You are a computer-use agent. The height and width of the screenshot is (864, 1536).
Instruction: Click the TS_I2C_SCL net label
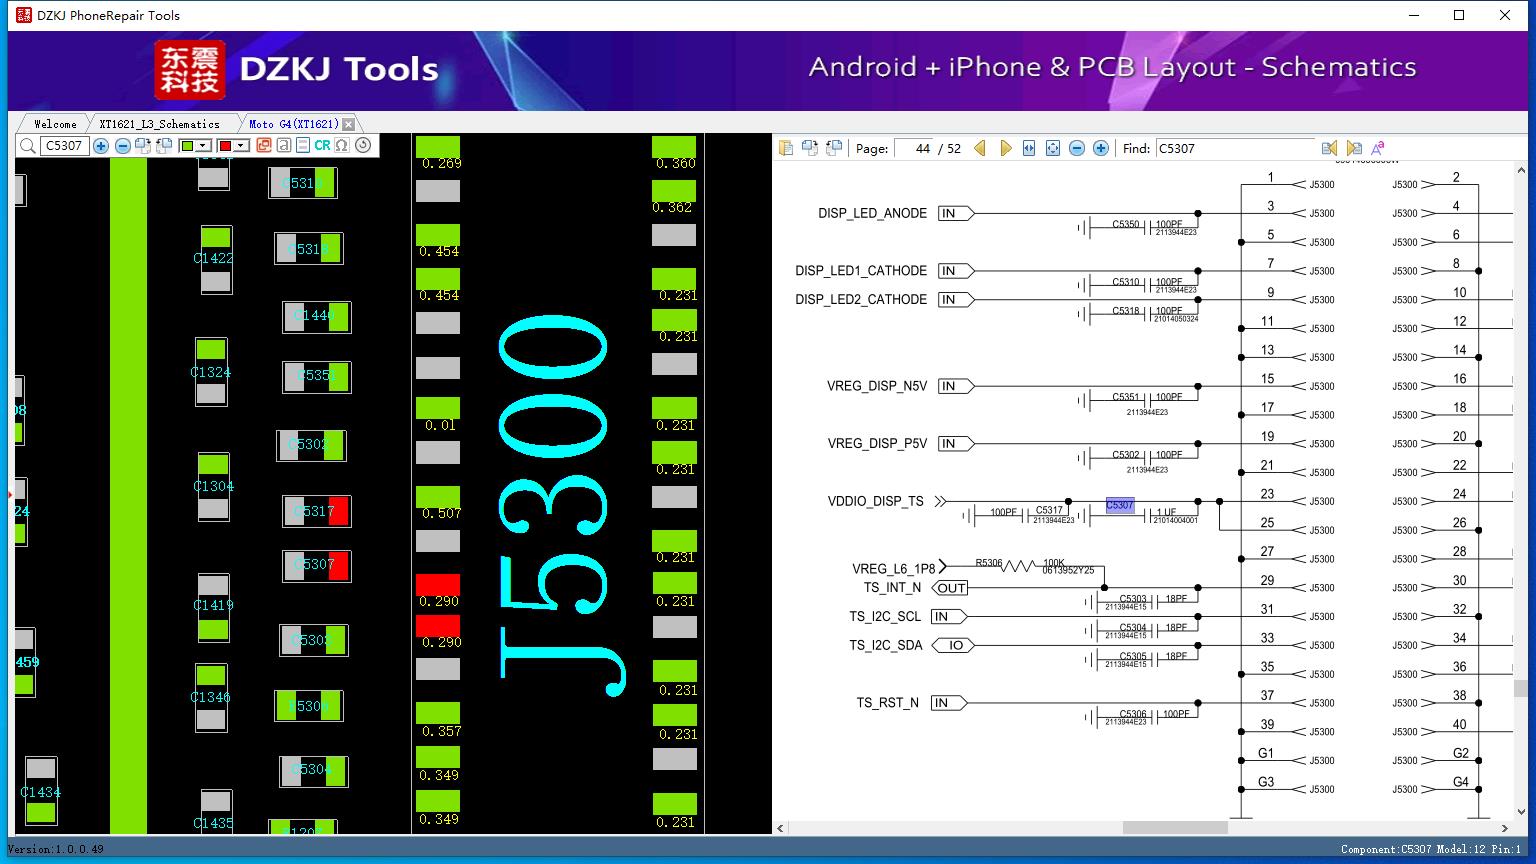[885, 616]
